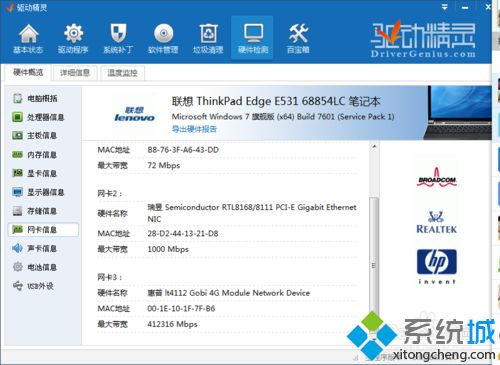
Task: Open the 垃圾清理 recycle bin icon
Action: coord(208,38)
